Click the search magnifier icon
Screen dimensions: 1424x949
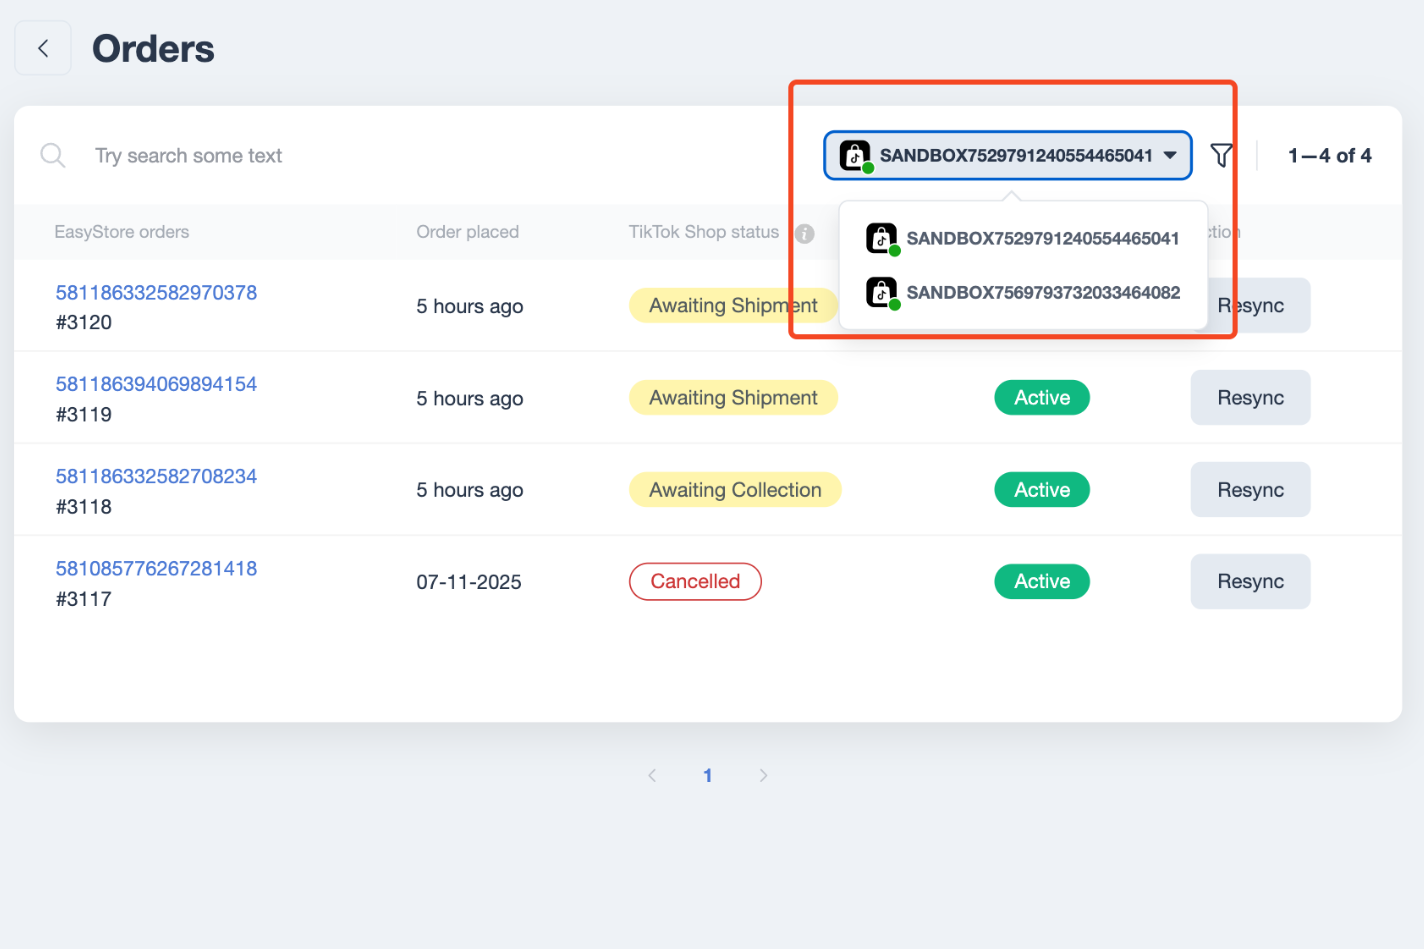[52, 155]
